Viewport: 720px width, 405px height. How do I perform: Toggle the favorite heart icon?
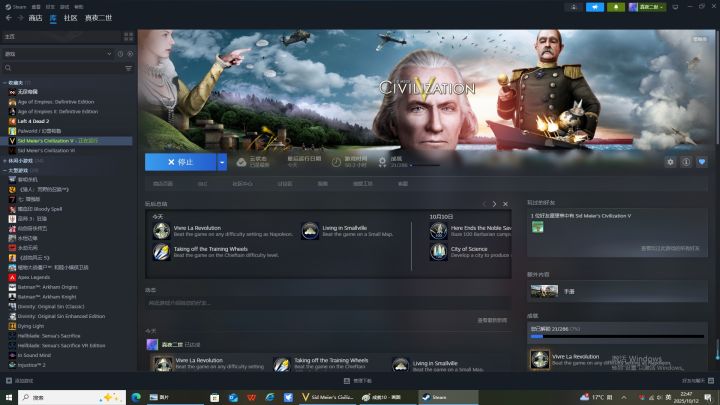coord(702,162)
